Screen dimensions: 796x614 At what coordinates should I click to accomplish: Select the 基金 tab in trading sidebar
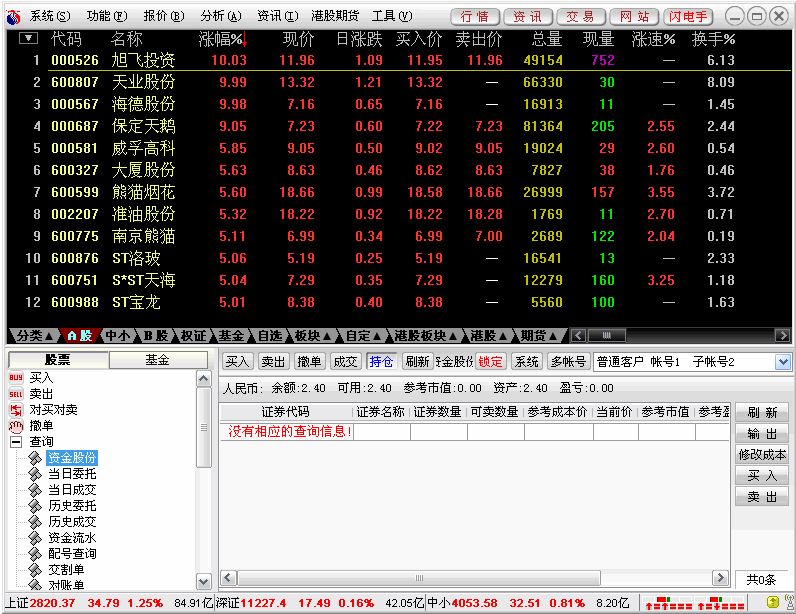pyautogui.click(x=158, y=360)
